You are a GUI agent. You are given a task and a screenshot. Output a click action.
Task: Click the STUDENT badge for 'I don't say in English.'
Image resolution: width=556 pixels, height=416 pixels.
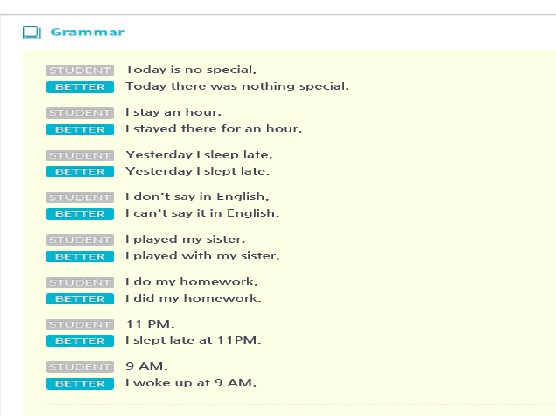tap(80, 197)
